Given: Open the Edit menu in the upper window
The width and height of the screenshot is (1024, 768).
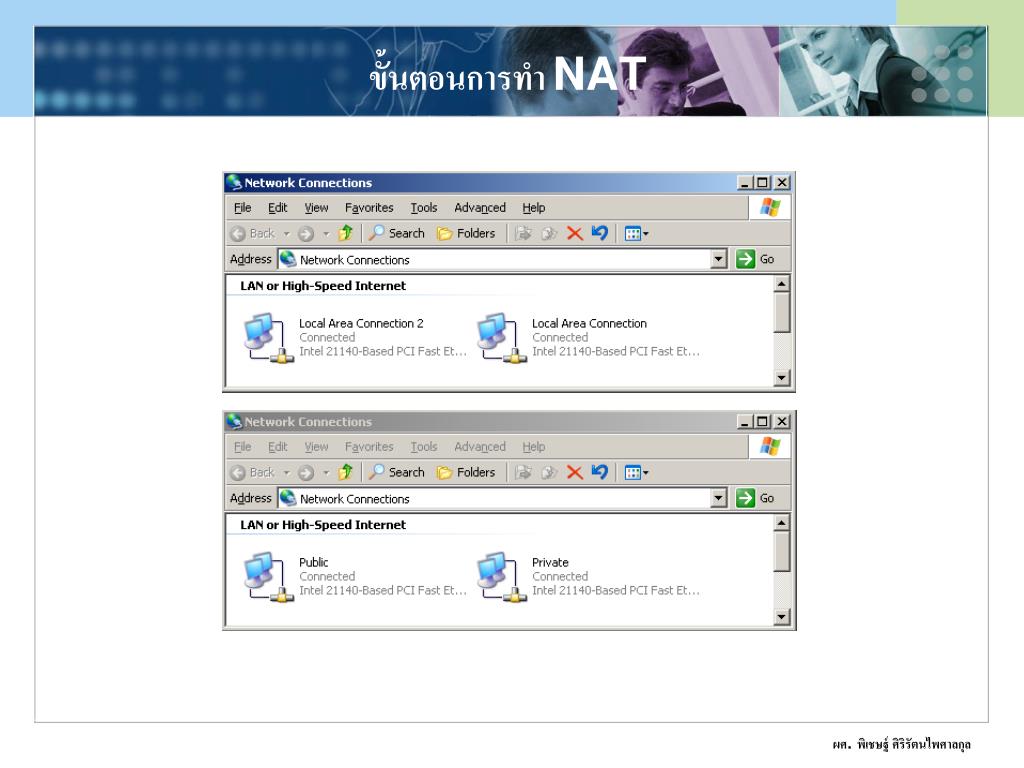Looking at the screenshot, I should tap(278, 208).
